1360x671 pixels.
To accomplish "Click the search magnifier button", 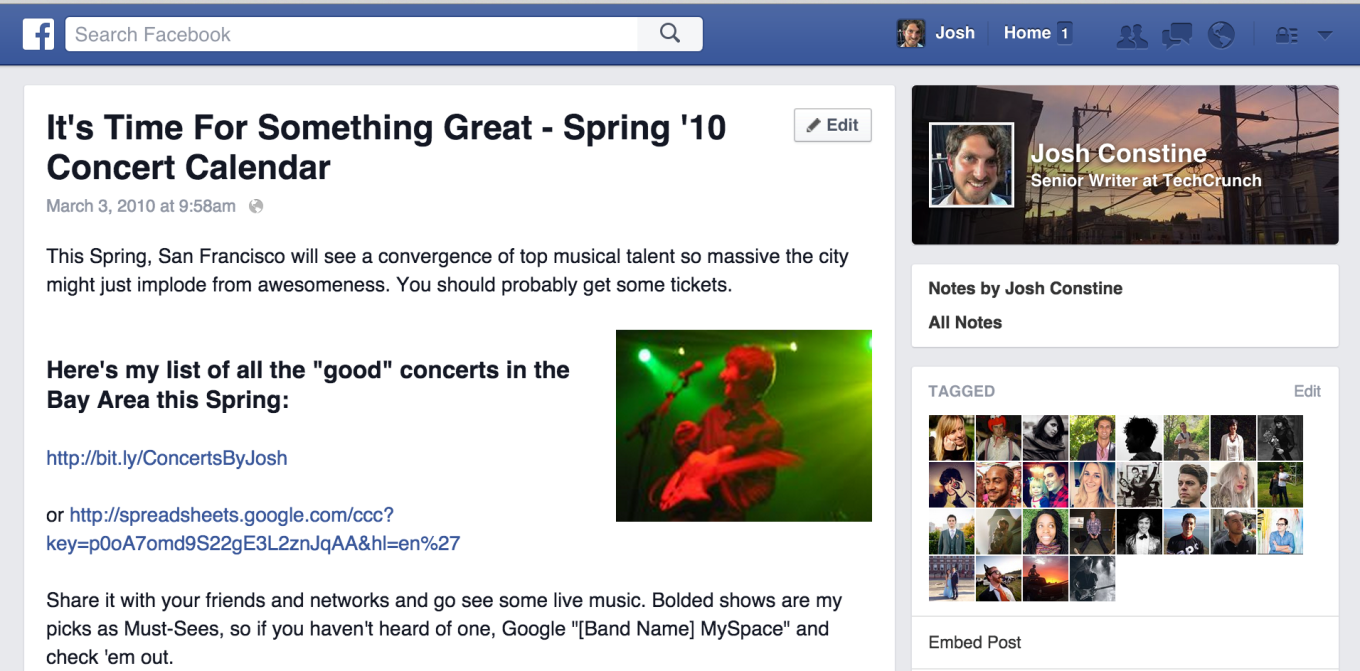I will pos(670,34).
